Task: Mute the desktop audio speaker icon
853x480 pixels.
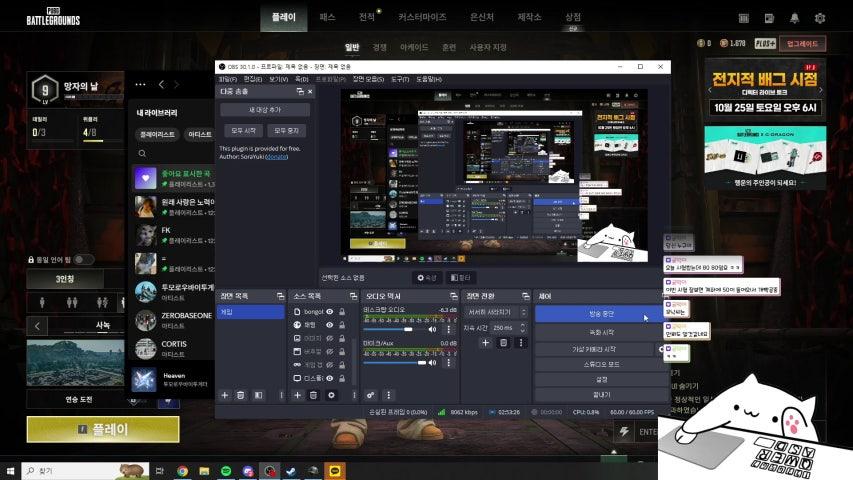Action: coord(432,329)
